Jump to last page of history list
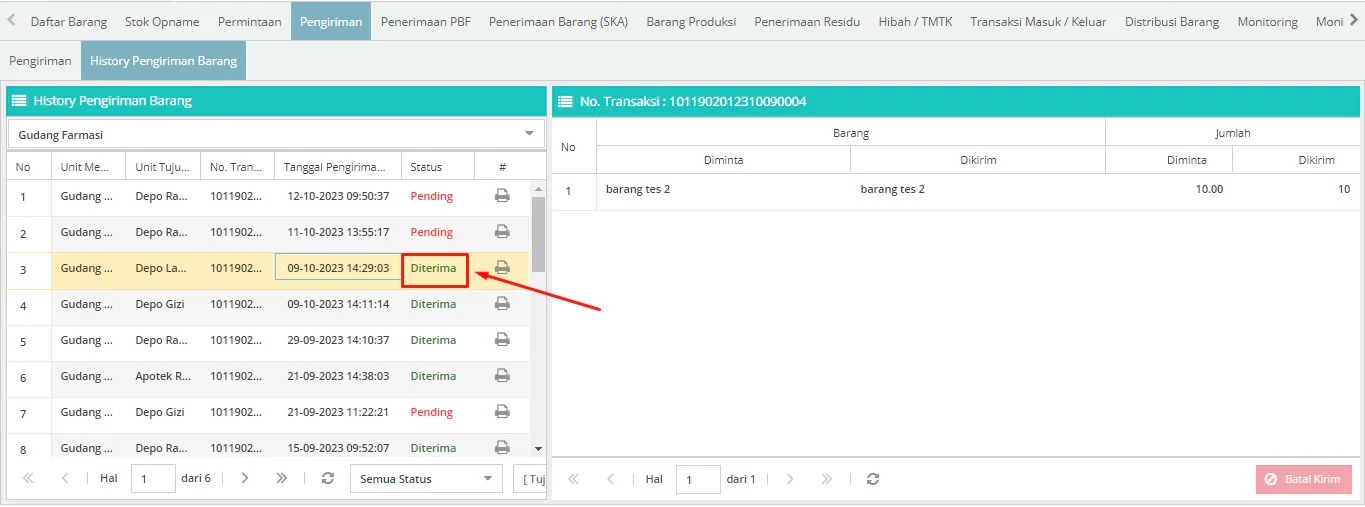 click(x=282, y=479)
